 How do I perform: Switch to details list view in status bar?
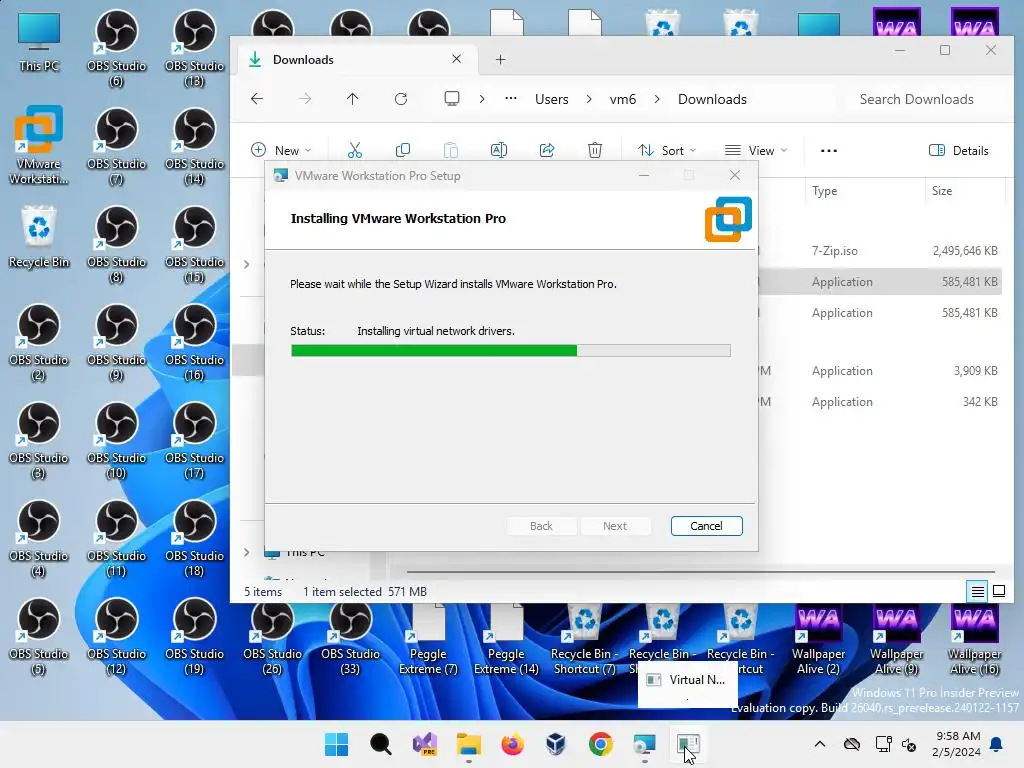pyautogui.click(x=978, y=592)
